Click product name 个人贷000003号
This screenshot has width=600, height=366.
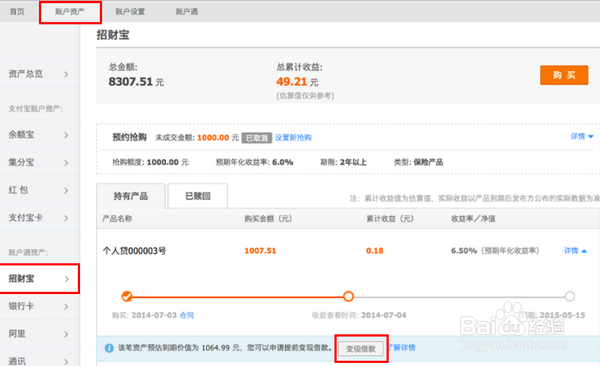click(x=134, y=251)
